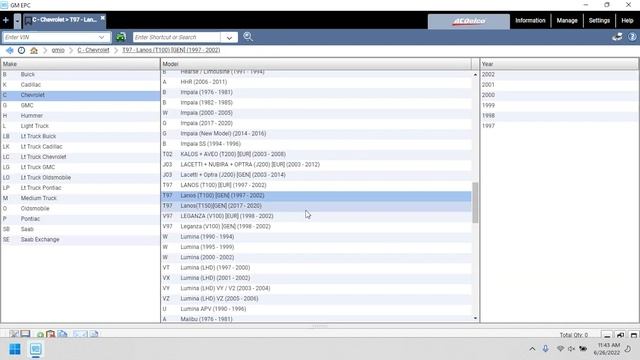
Task: Click the T97 - Lanos (T100) [GEN] breadcrumb link
Action: click(x=171, y=50)
